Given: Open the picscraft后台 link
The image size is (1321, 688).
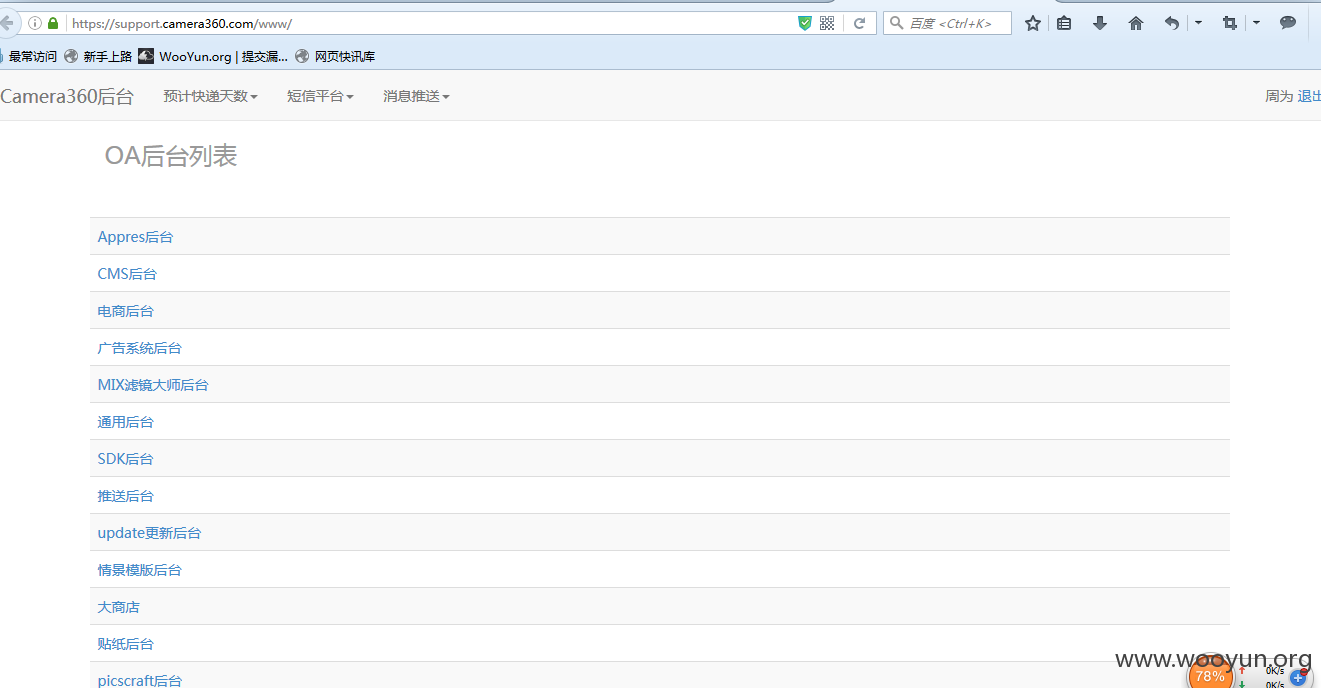Looking at the screenshot, I should point(139,680).
